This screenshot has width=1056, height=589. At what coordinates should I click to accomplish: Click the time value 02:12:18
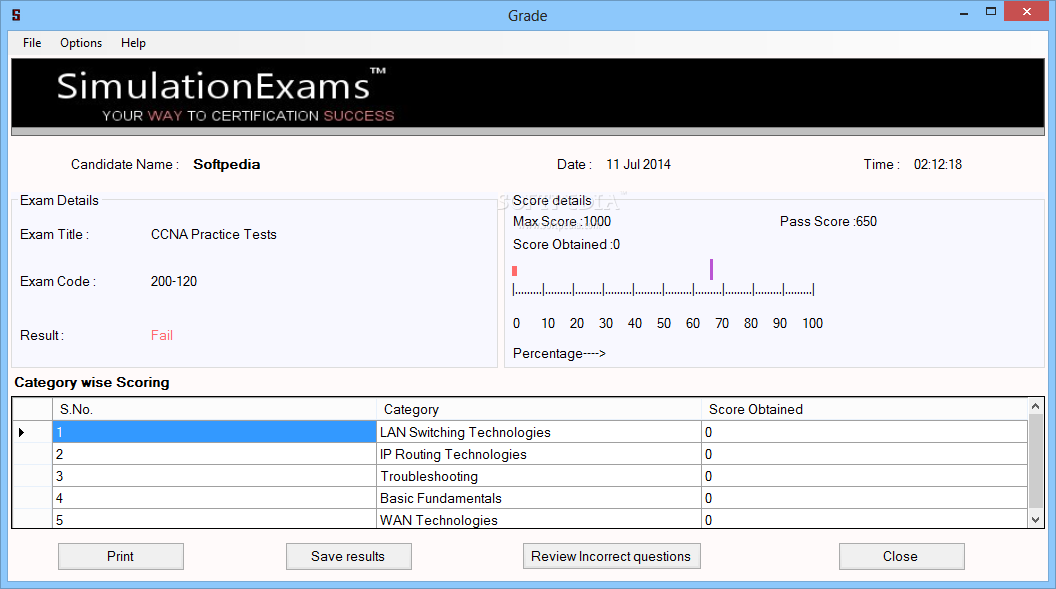937,164
